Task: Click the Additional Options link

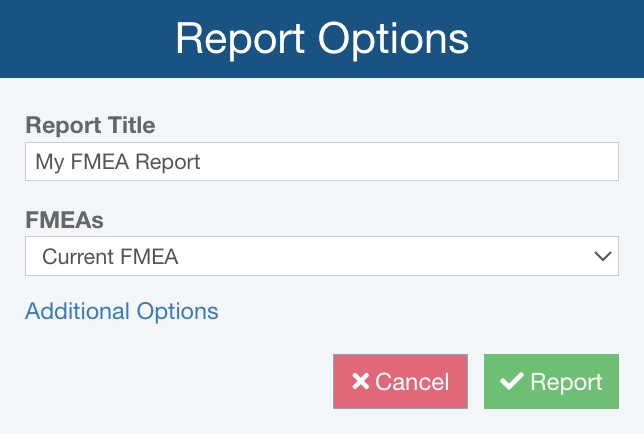Action: pyautogui.click(x=121, y=311)
